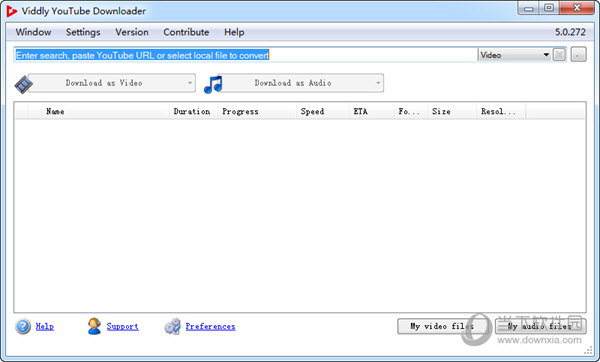Open the Settings menu
The image size is (600, 362).
tap(83, 32)
